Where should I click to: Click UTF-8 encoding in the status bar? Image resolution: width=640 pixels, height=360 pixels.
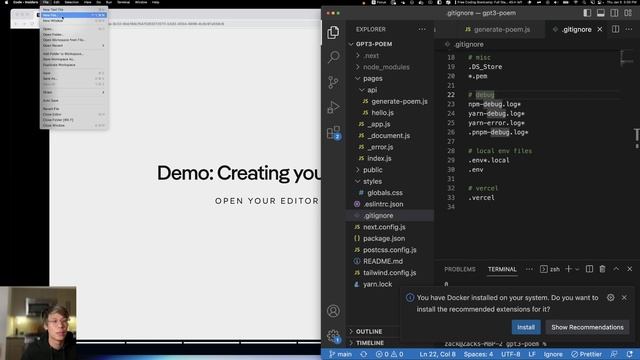[x=511, y=354]
